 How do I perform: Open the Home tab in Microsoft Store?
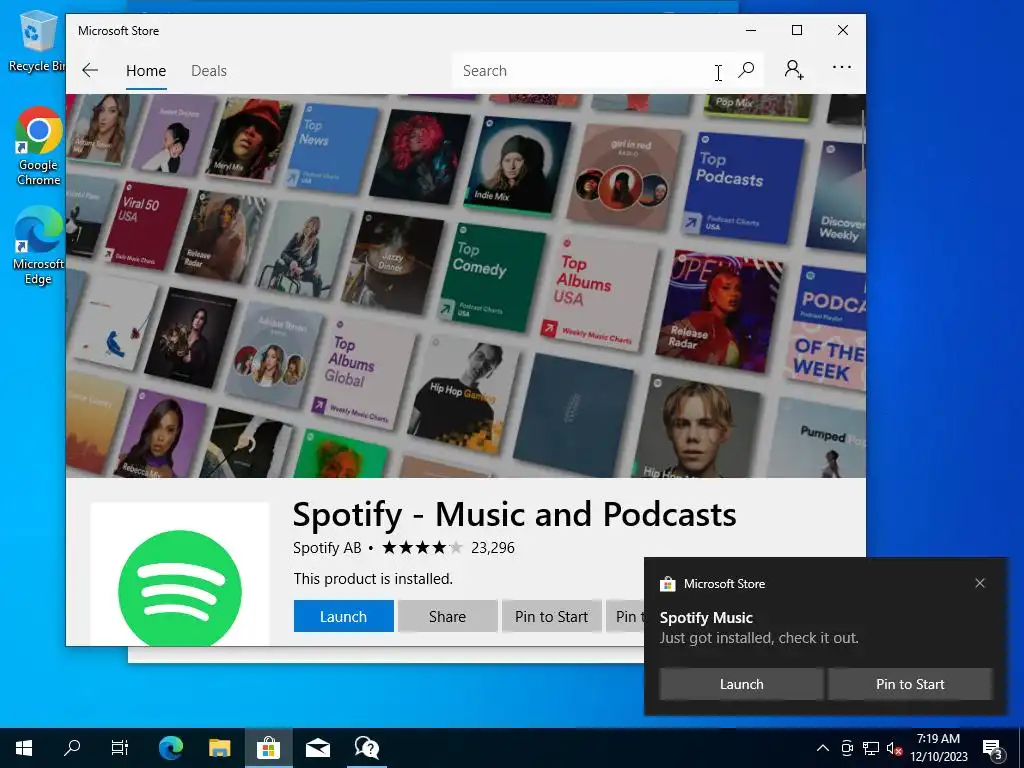click(146, 71)
